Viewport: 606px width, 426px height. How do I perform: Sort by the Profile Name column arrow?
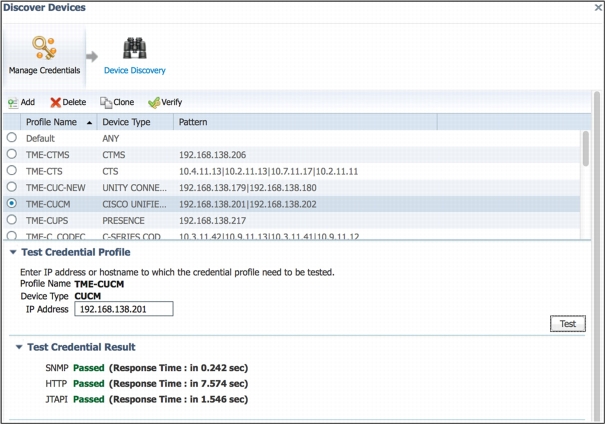coord(90,123)
